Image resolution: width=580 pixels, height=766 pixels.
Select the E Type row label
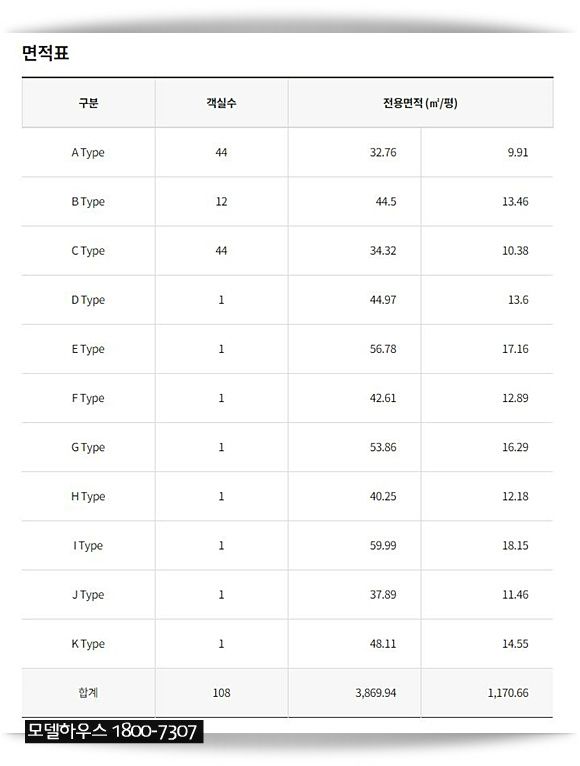[x=88, y=349]
